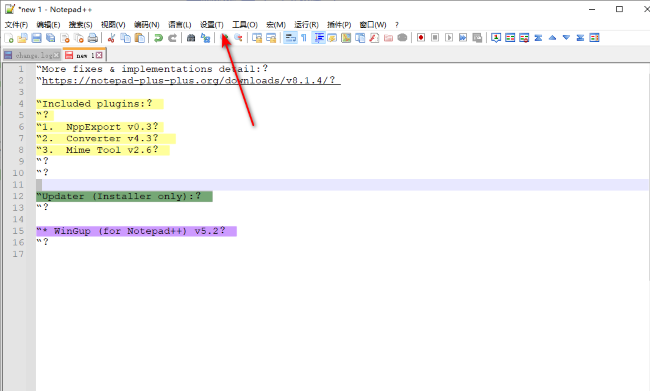Undo the last edit with the green arrow
The image size is (650, 391).
click(158, 38)
